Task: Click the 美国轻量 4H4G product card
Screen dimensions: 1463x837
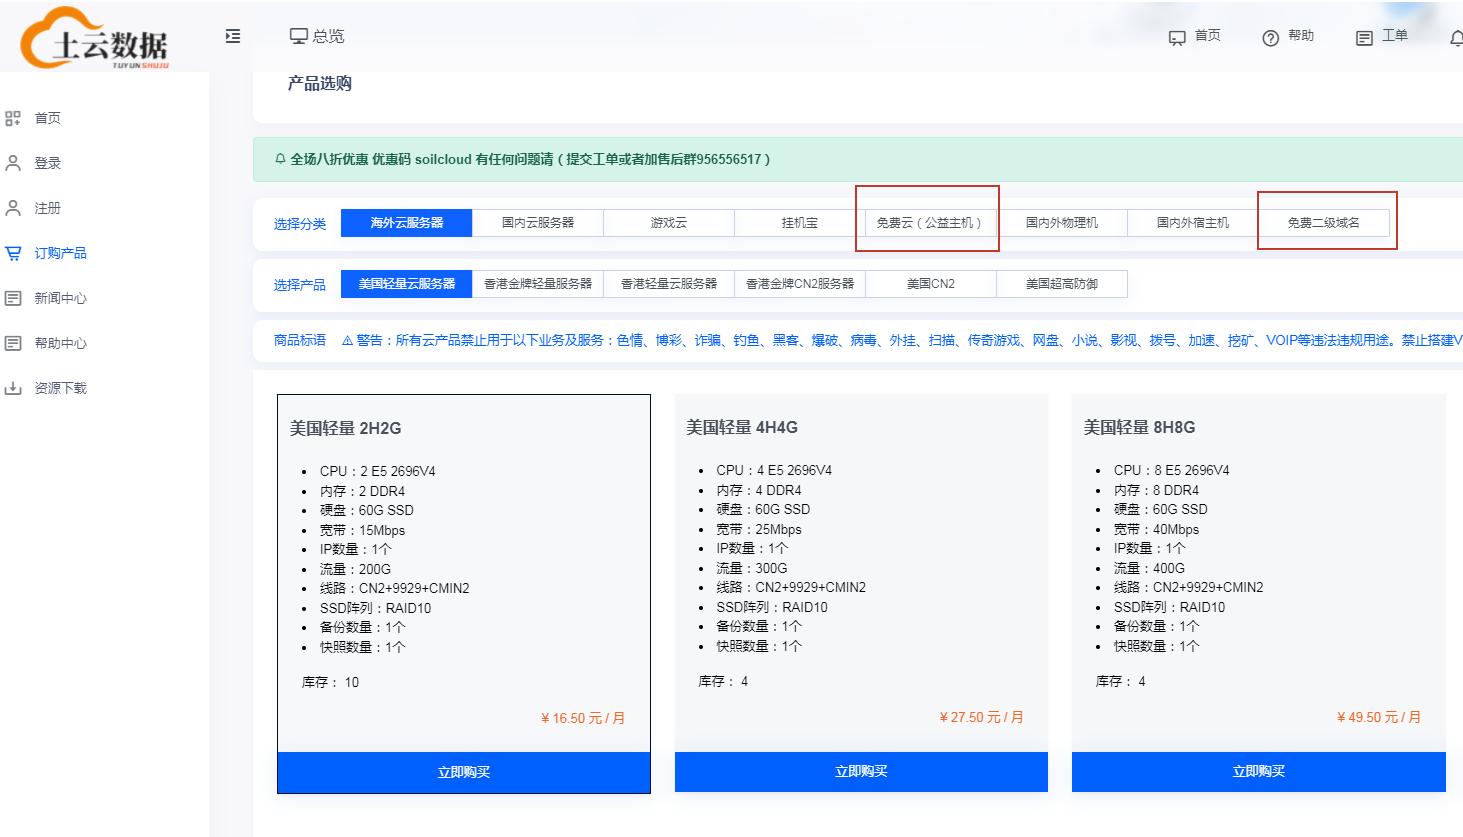Action: click(861, 560)
